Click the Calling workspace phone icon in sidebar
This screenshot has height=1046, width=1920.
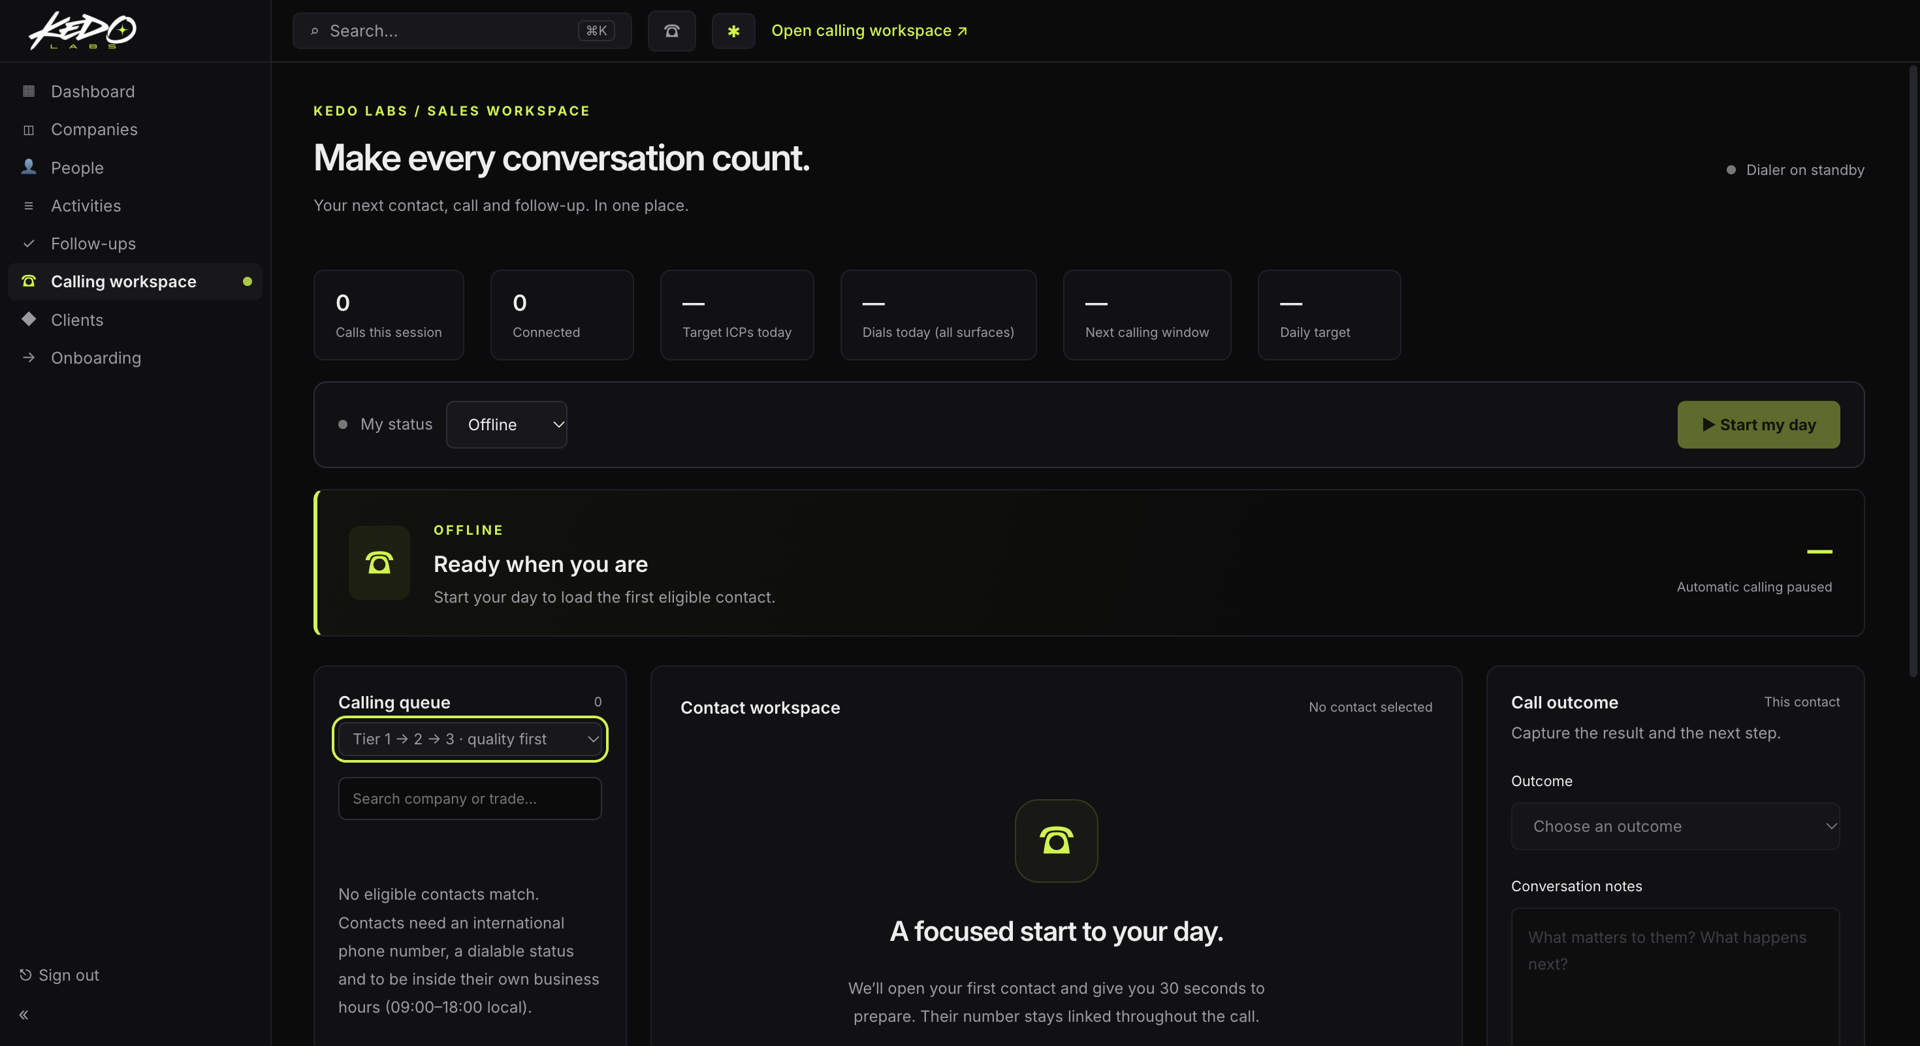tap(29, 281)
